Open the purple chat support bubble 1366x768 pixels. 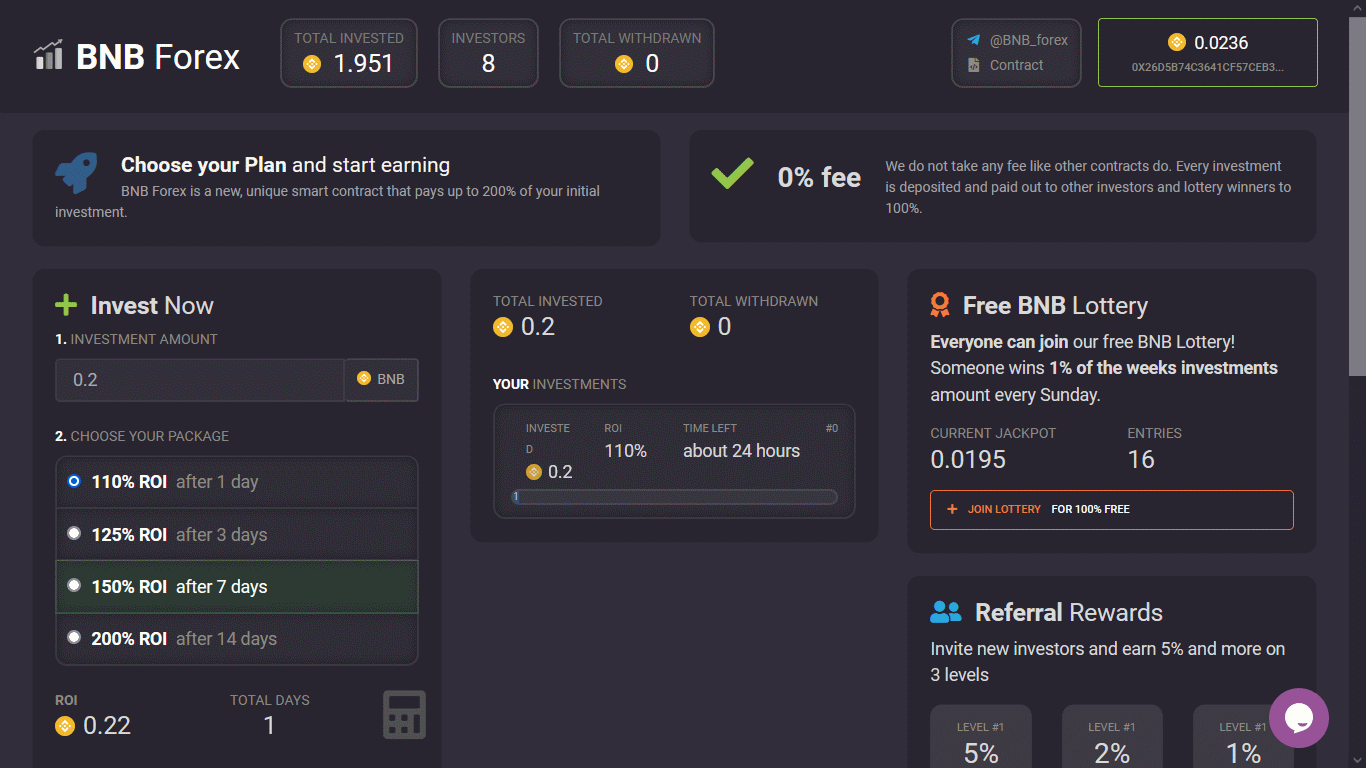click(1299, 718)
